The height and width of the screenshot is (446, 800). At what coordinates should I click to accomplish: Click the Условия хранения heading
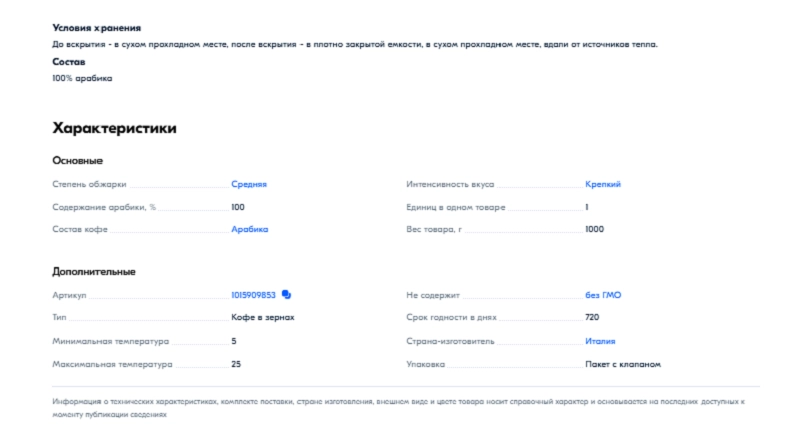(96, 28)
